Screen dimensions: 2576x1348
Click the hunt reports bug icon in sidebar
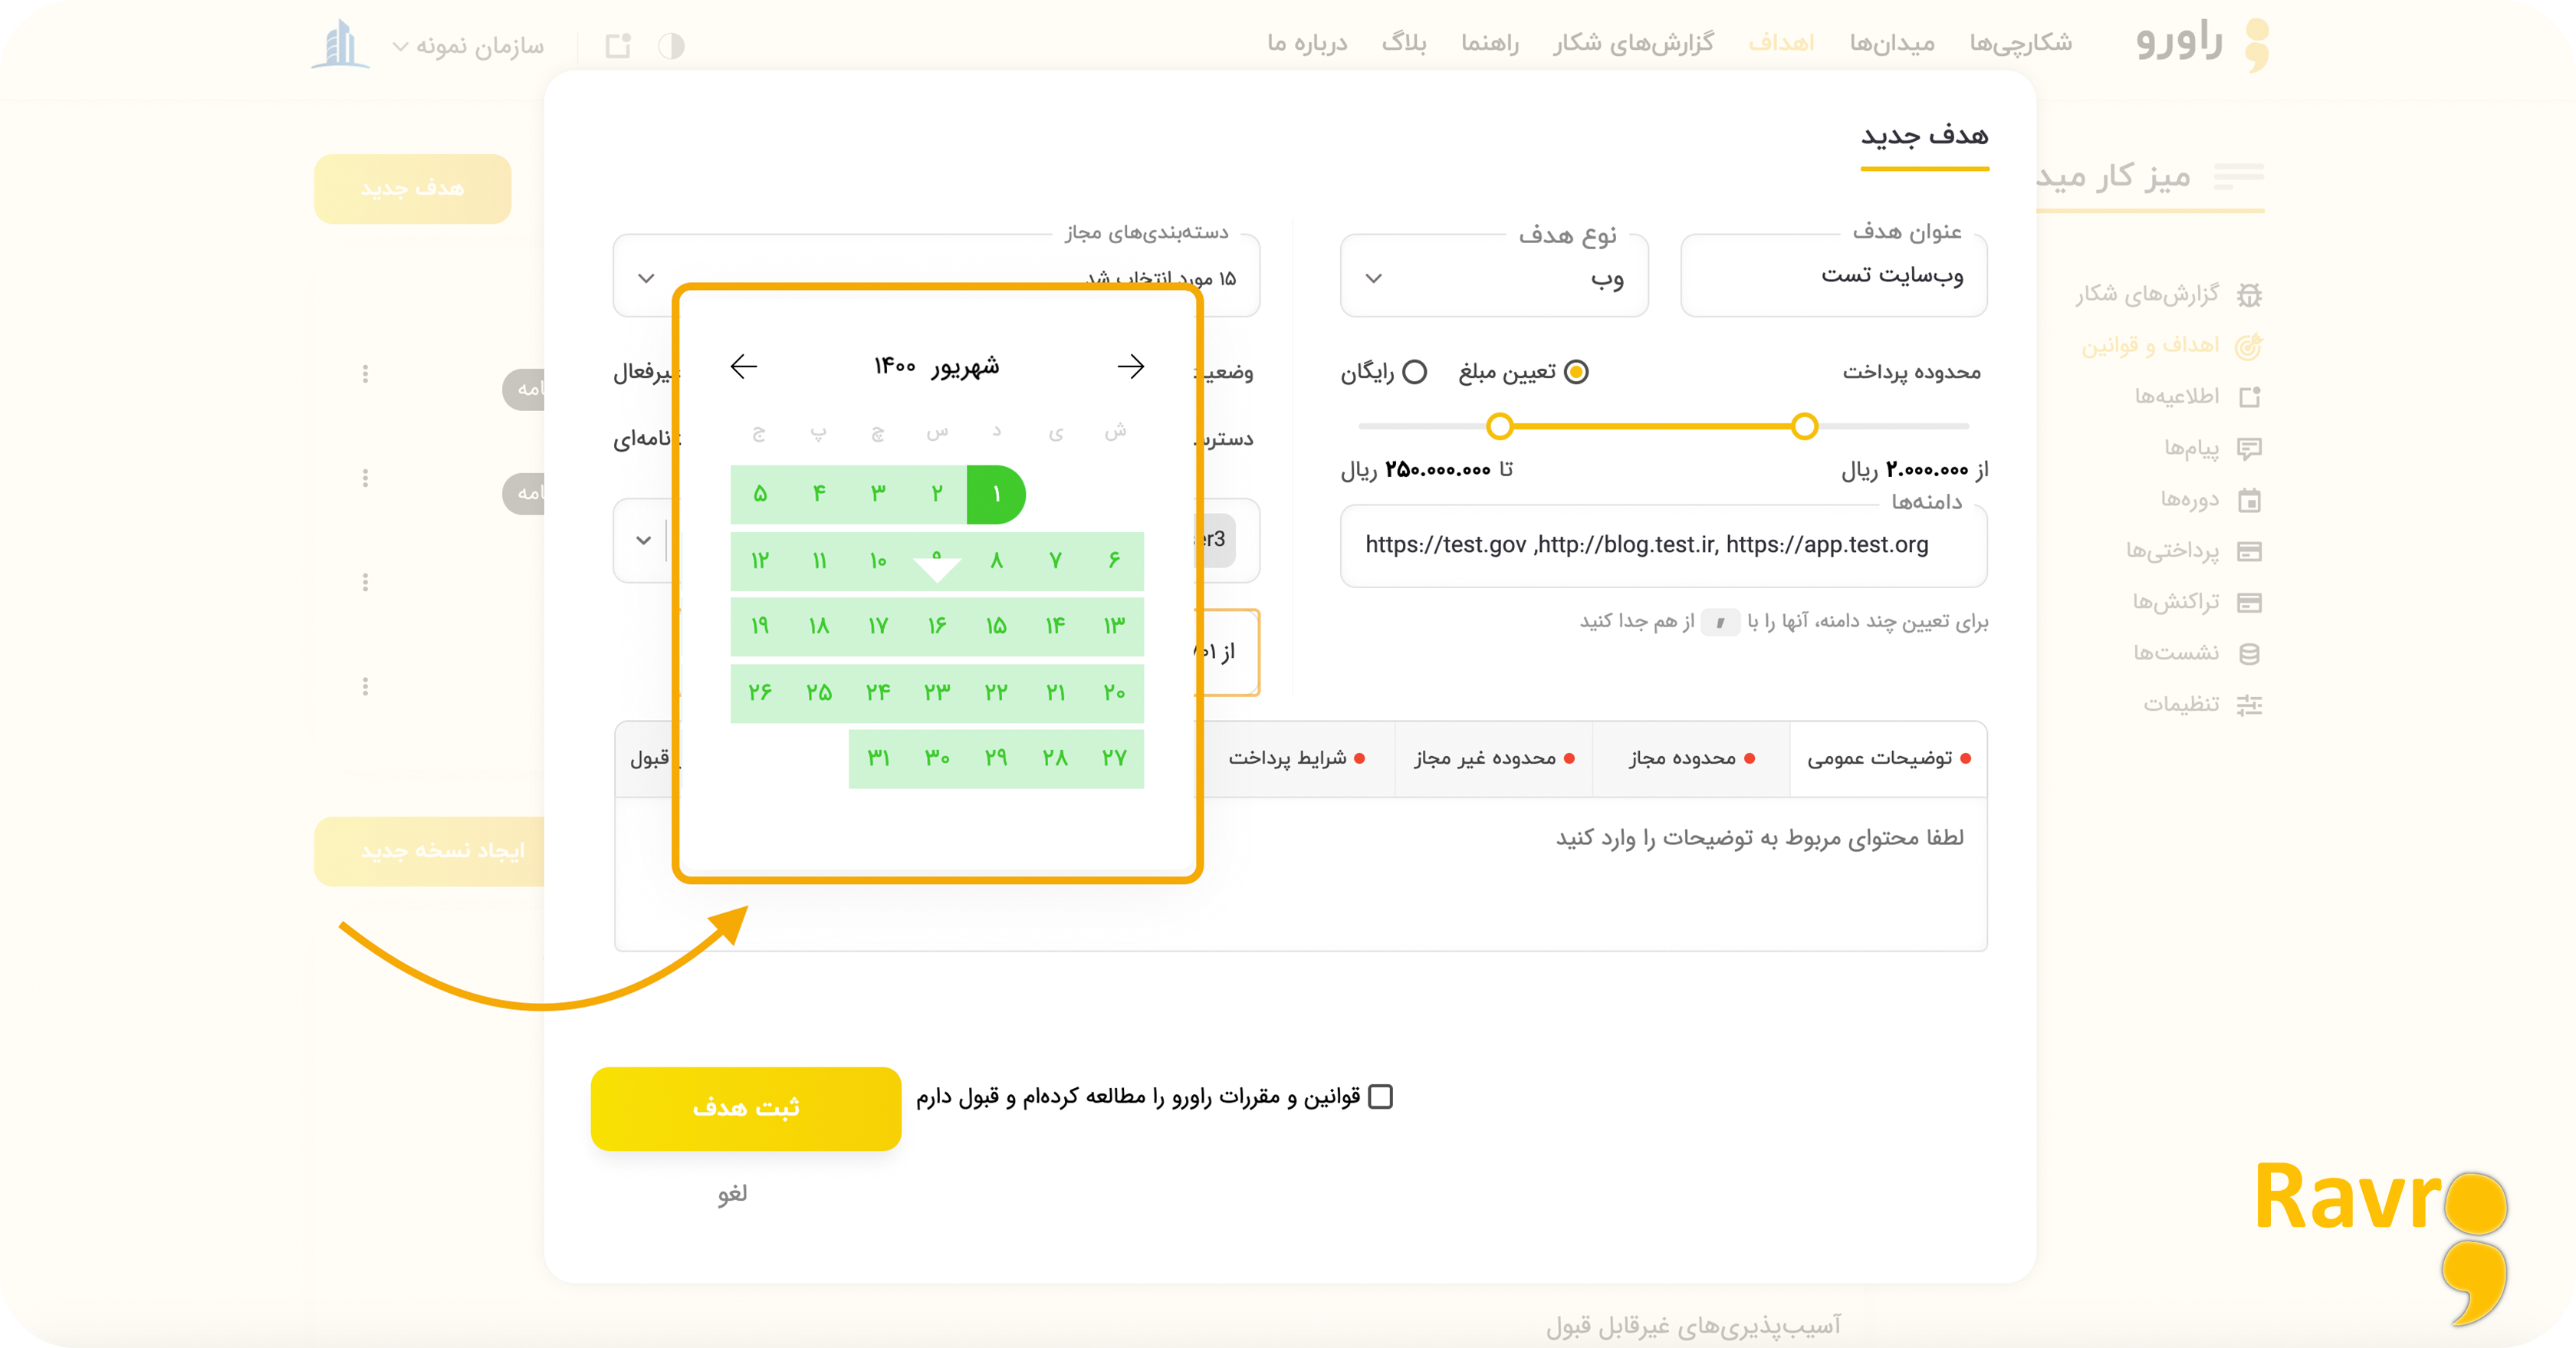(2249, 295)
